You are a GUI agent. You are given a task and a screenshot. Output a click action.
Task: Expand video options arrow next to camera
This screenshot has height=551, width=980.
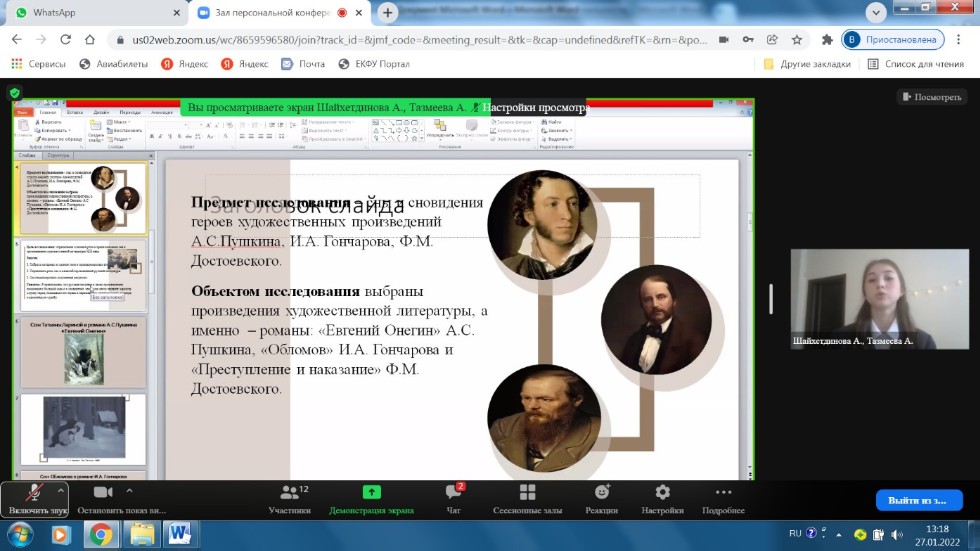(129, 491)
